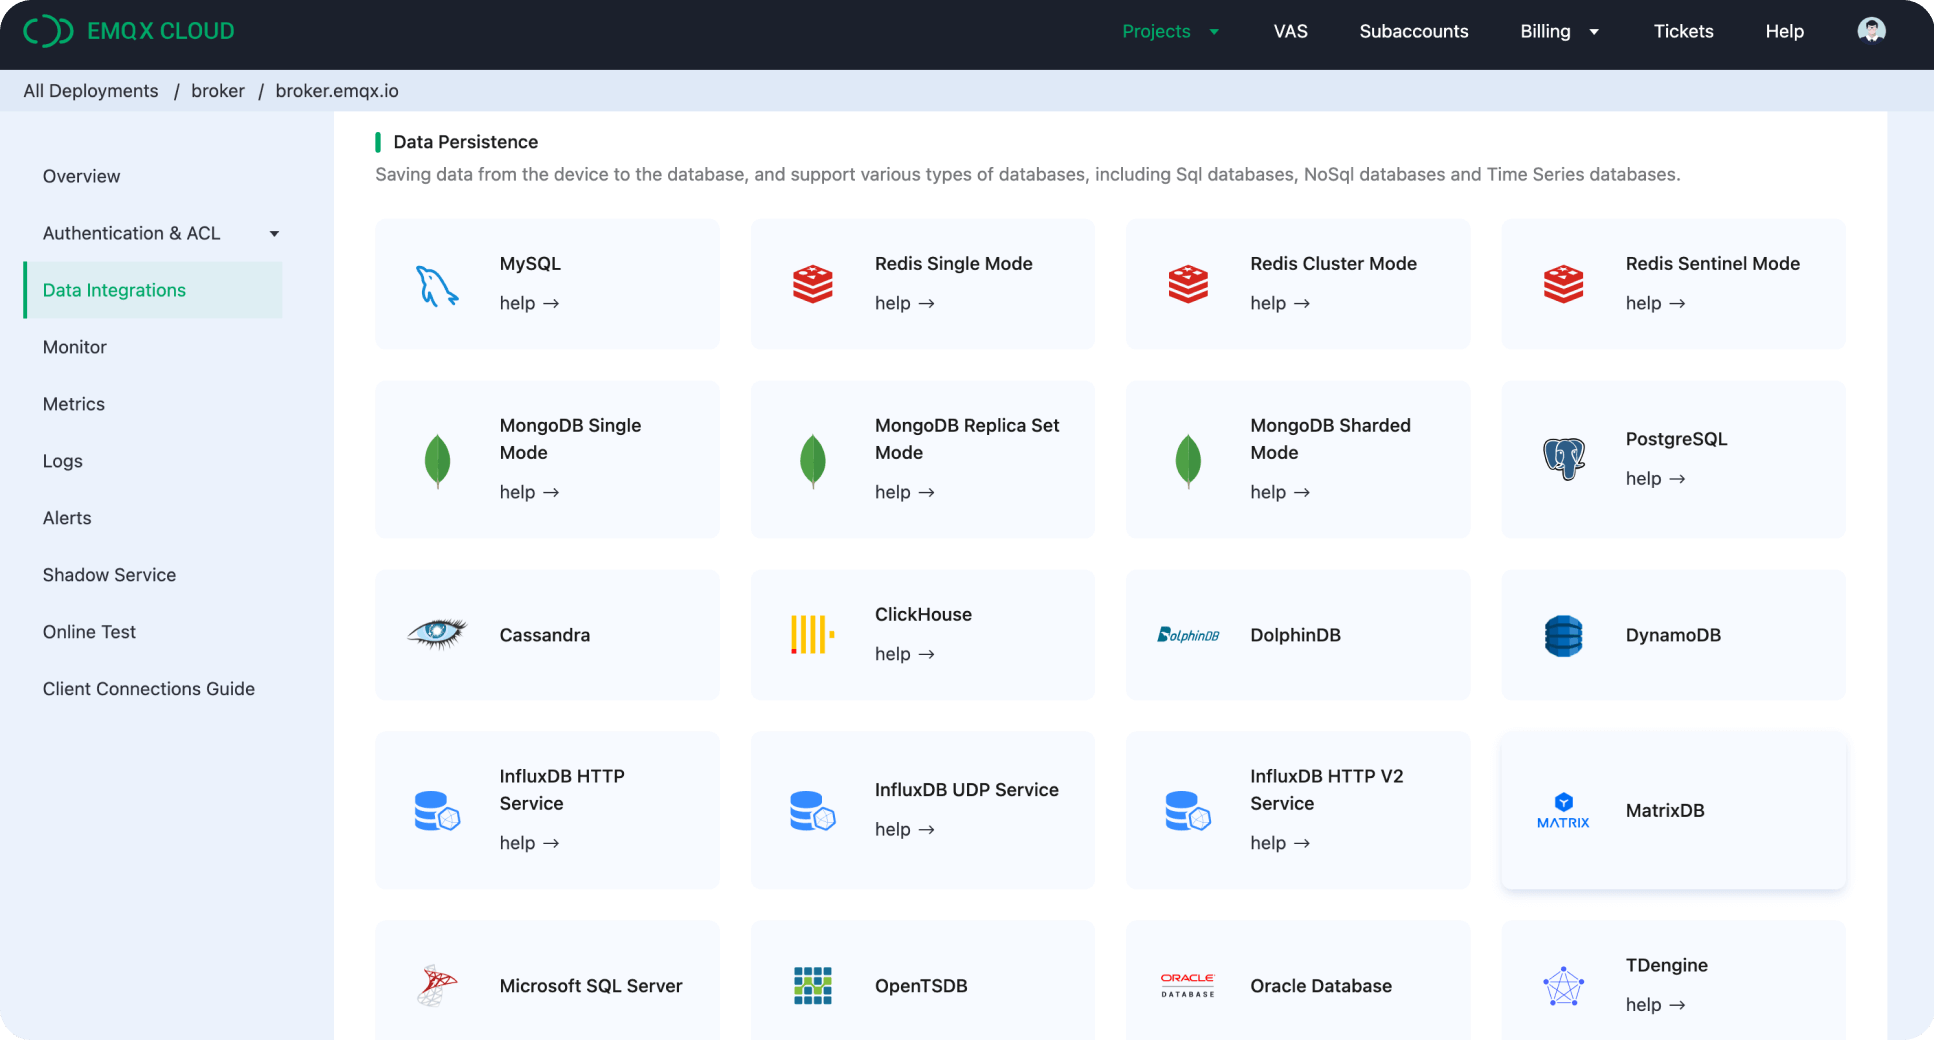
Task: Open the VAS menu item
Action: (1290, 32)
